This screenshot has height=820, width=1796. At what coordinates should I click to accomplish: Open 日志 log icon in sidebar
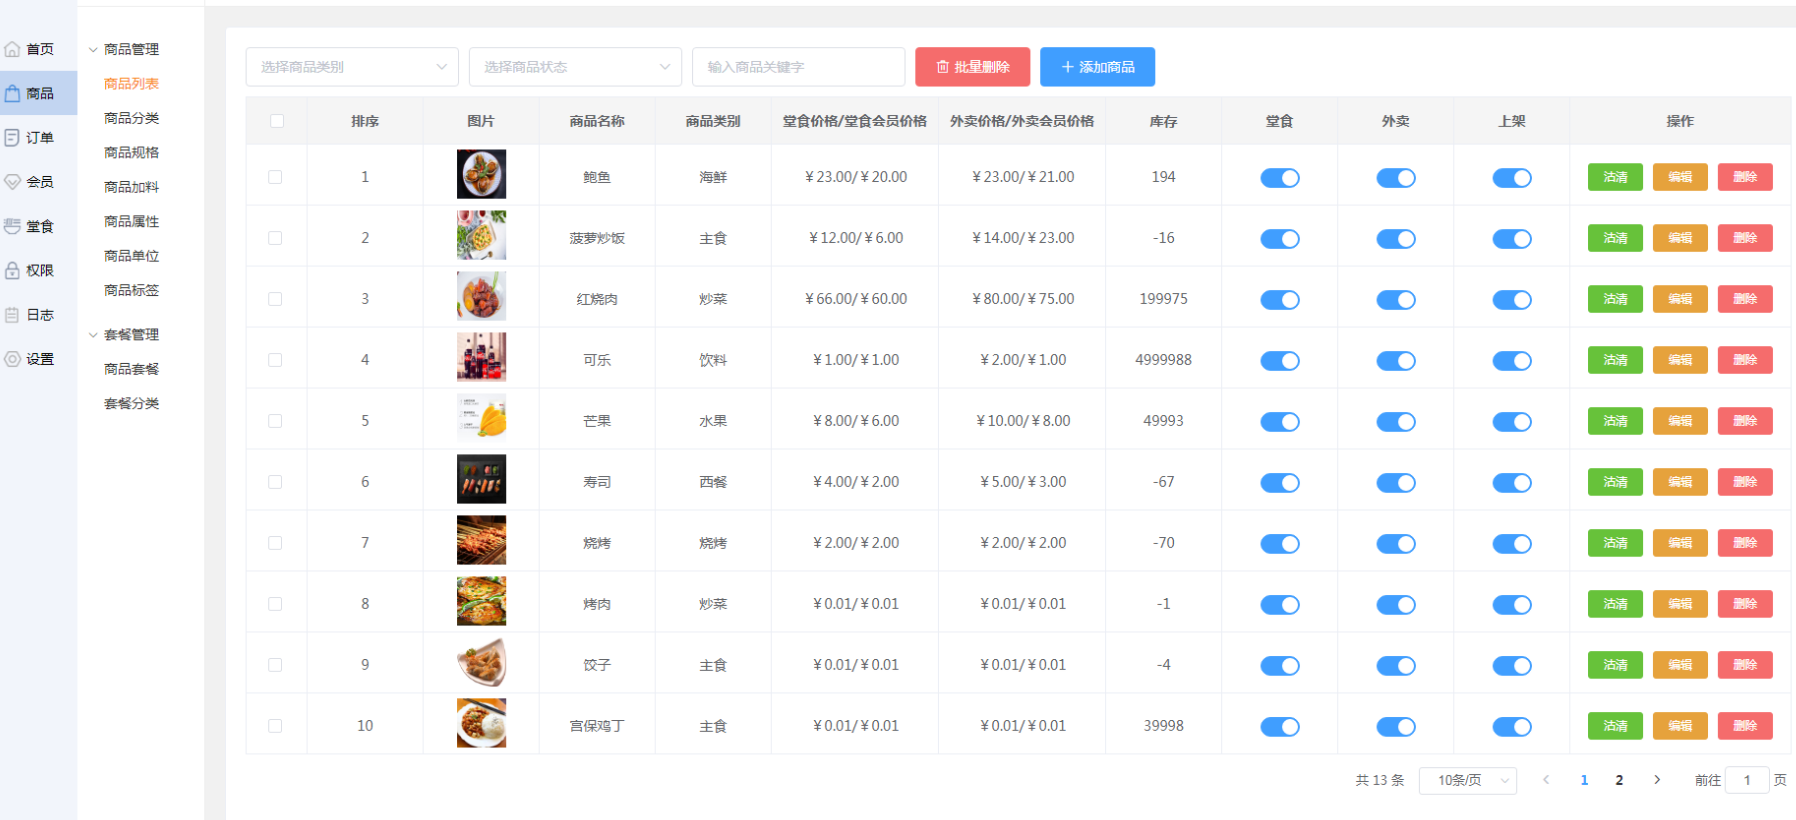click(x=12, y=315)
